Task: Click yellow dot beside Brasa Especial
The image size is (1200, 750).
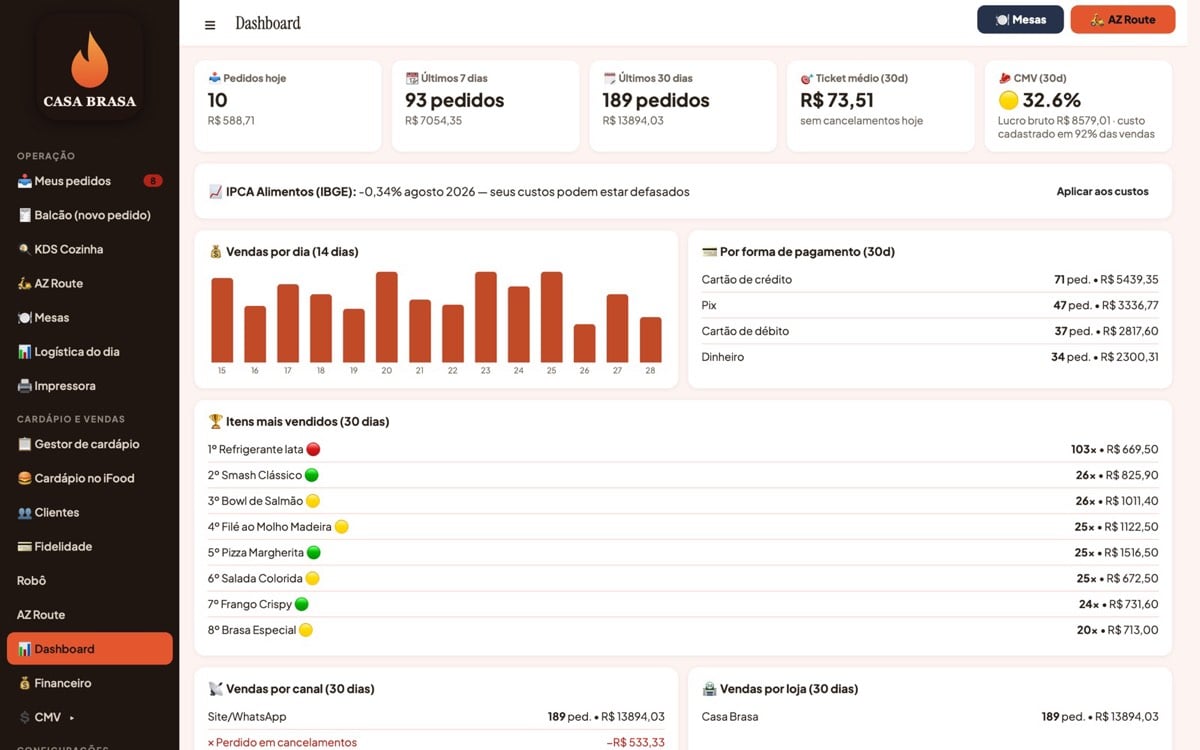Action: (x=306, y=630)
